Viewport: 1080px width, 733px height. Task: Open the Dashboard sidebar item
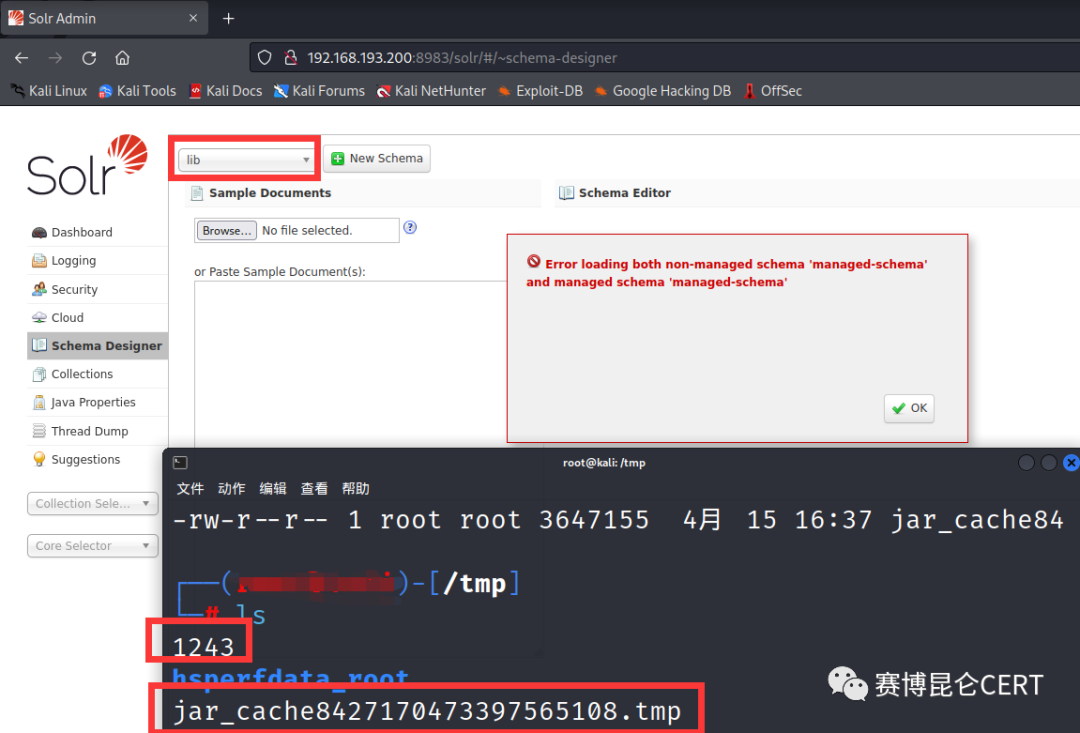pos(97,232)
